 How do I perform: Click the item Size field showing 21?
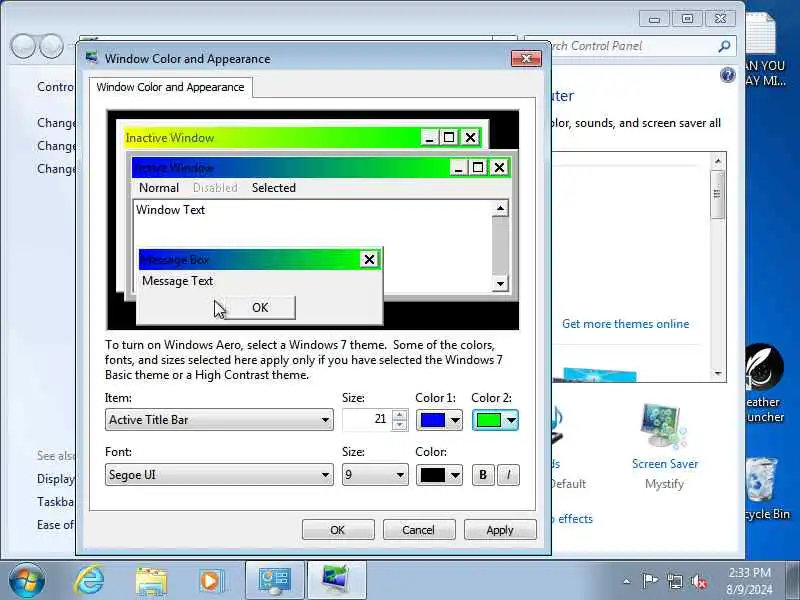[x=367, y=419]
